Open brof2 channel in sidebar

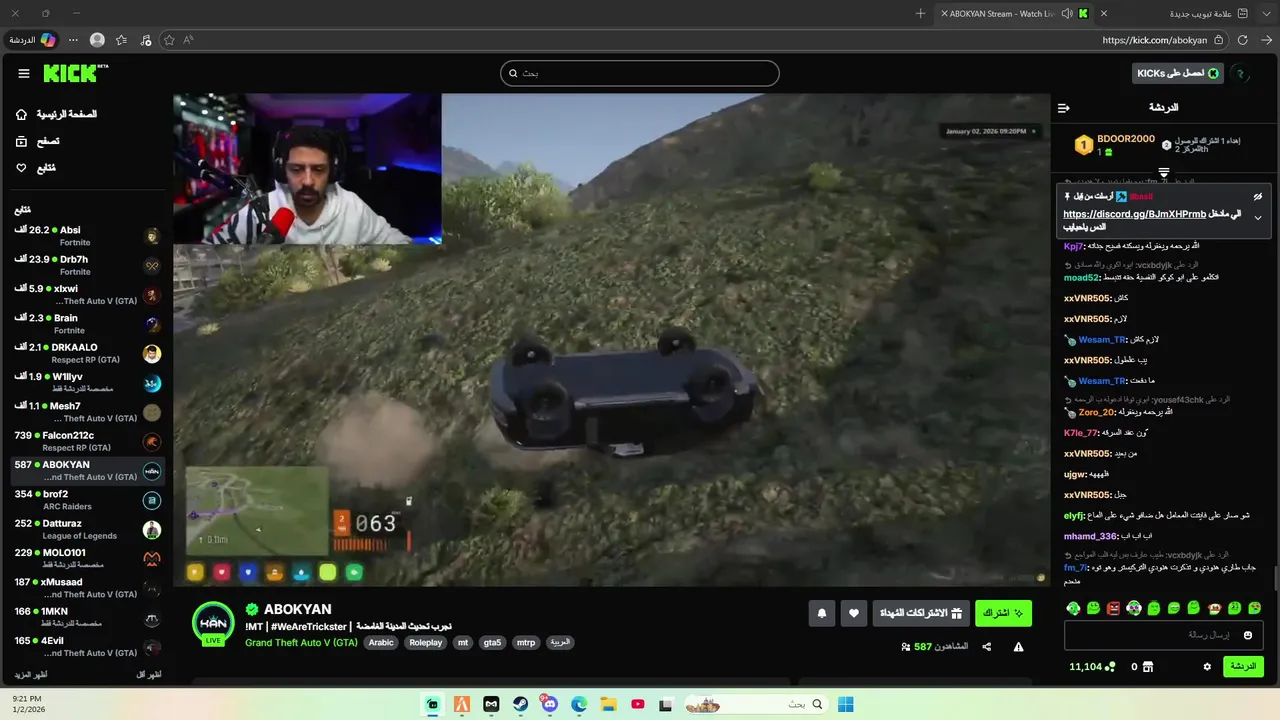click(87, 500)
